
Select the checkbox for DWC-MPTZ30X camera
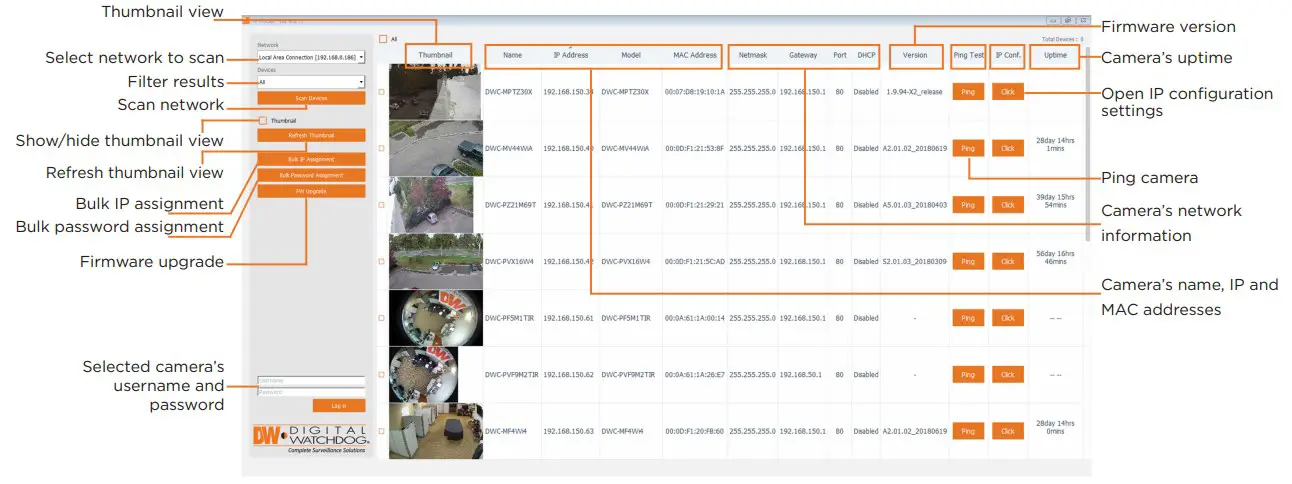pos(381,92)
